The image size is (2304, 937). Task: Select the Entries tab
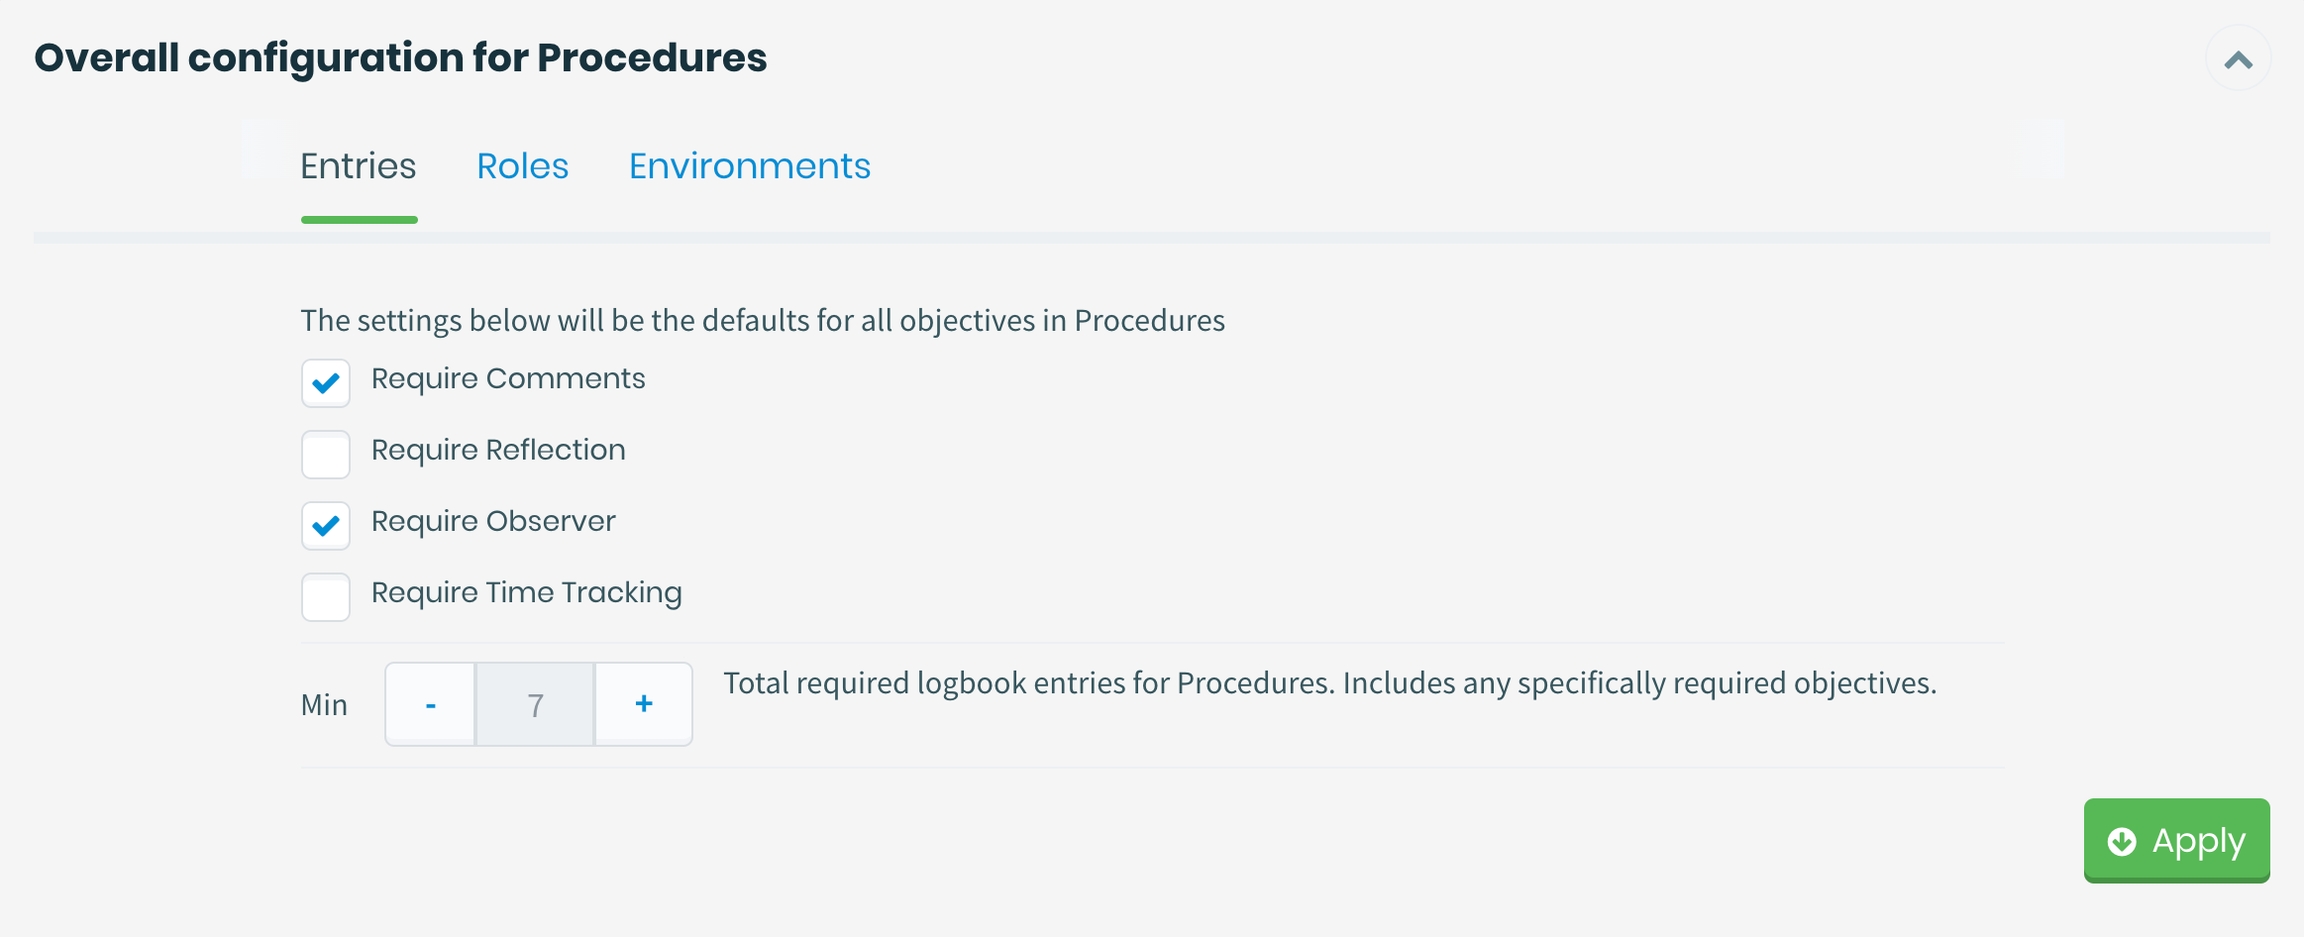click(x=358, y=166)
